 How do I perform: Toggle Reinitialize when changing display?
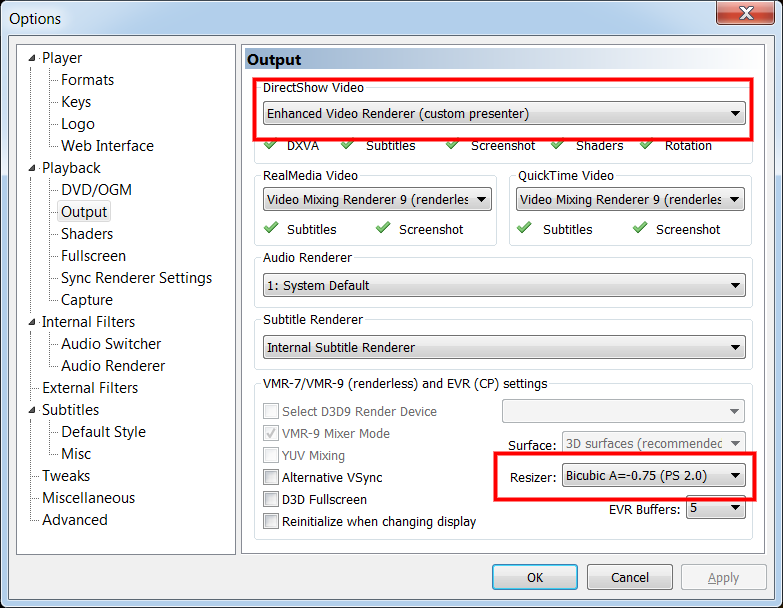point(271,522)
